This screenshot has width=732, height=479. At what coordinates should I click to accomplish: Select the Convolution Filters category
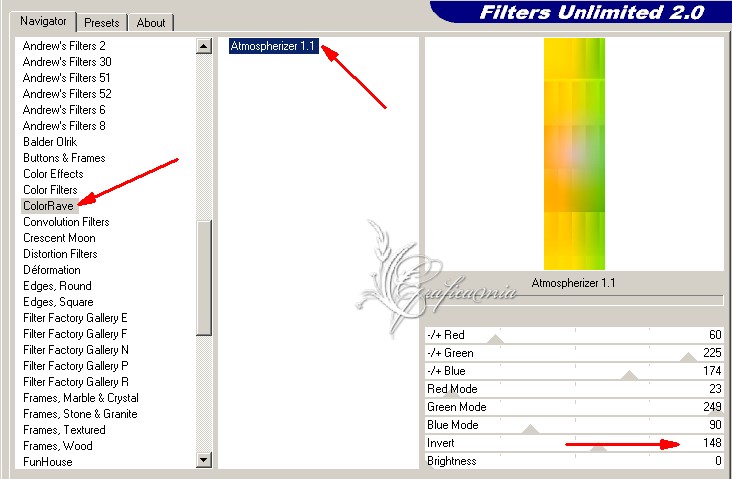[x=66, y=222]
